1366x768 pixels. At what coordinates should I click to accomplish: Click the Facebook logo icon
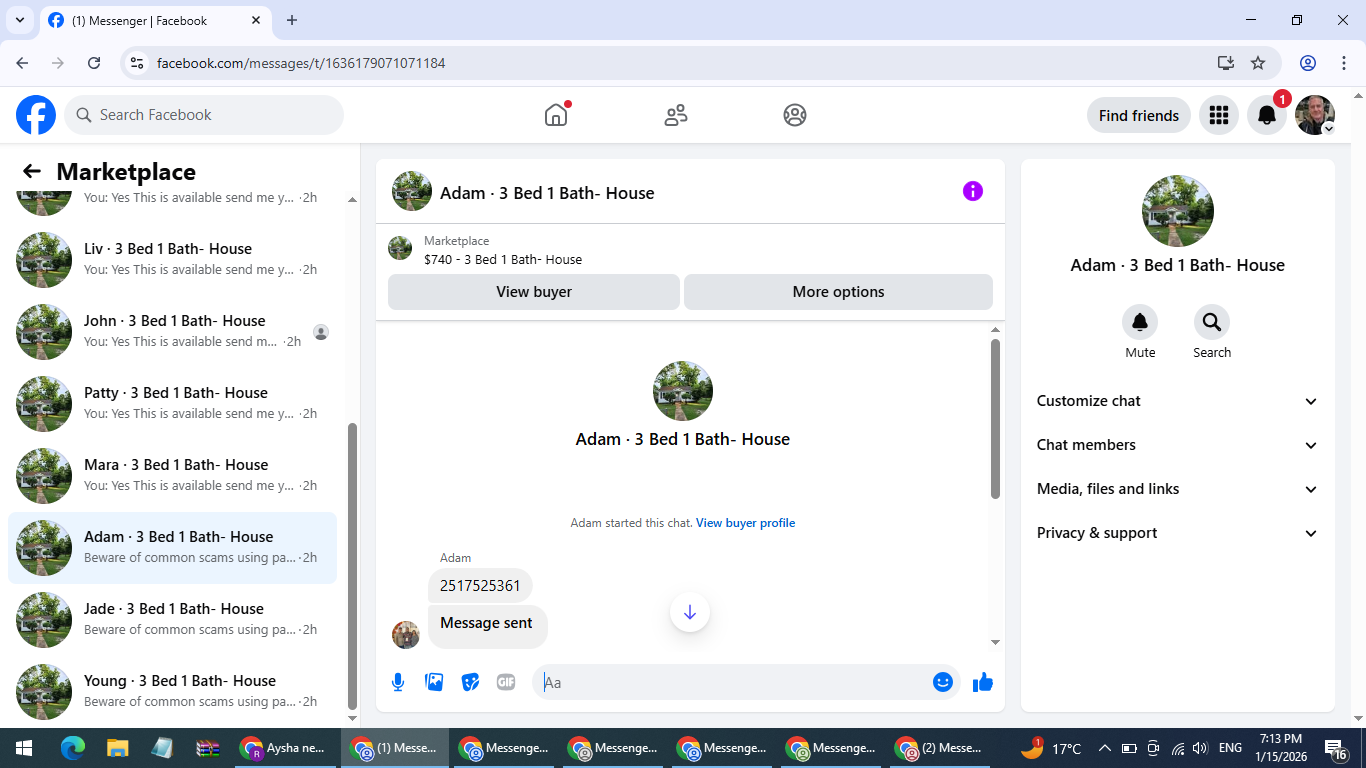[x=36, y=115]
